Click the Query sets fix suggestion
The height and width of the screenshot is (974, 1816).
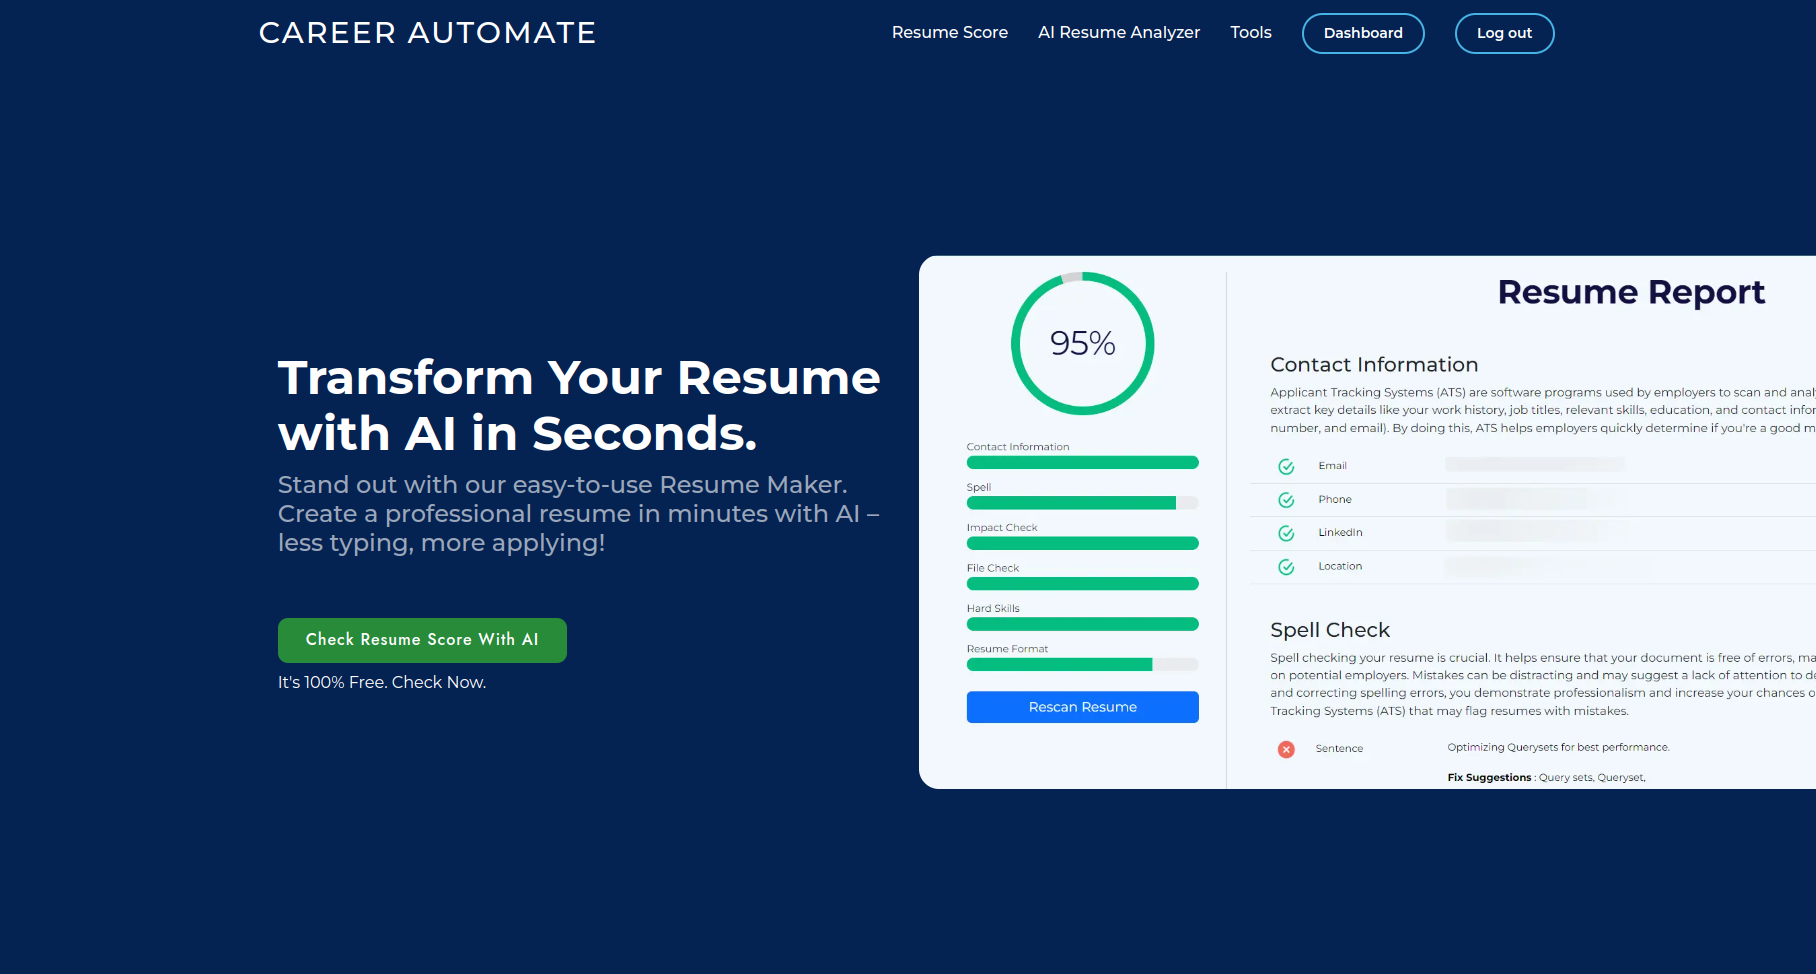click(1565, 777)
